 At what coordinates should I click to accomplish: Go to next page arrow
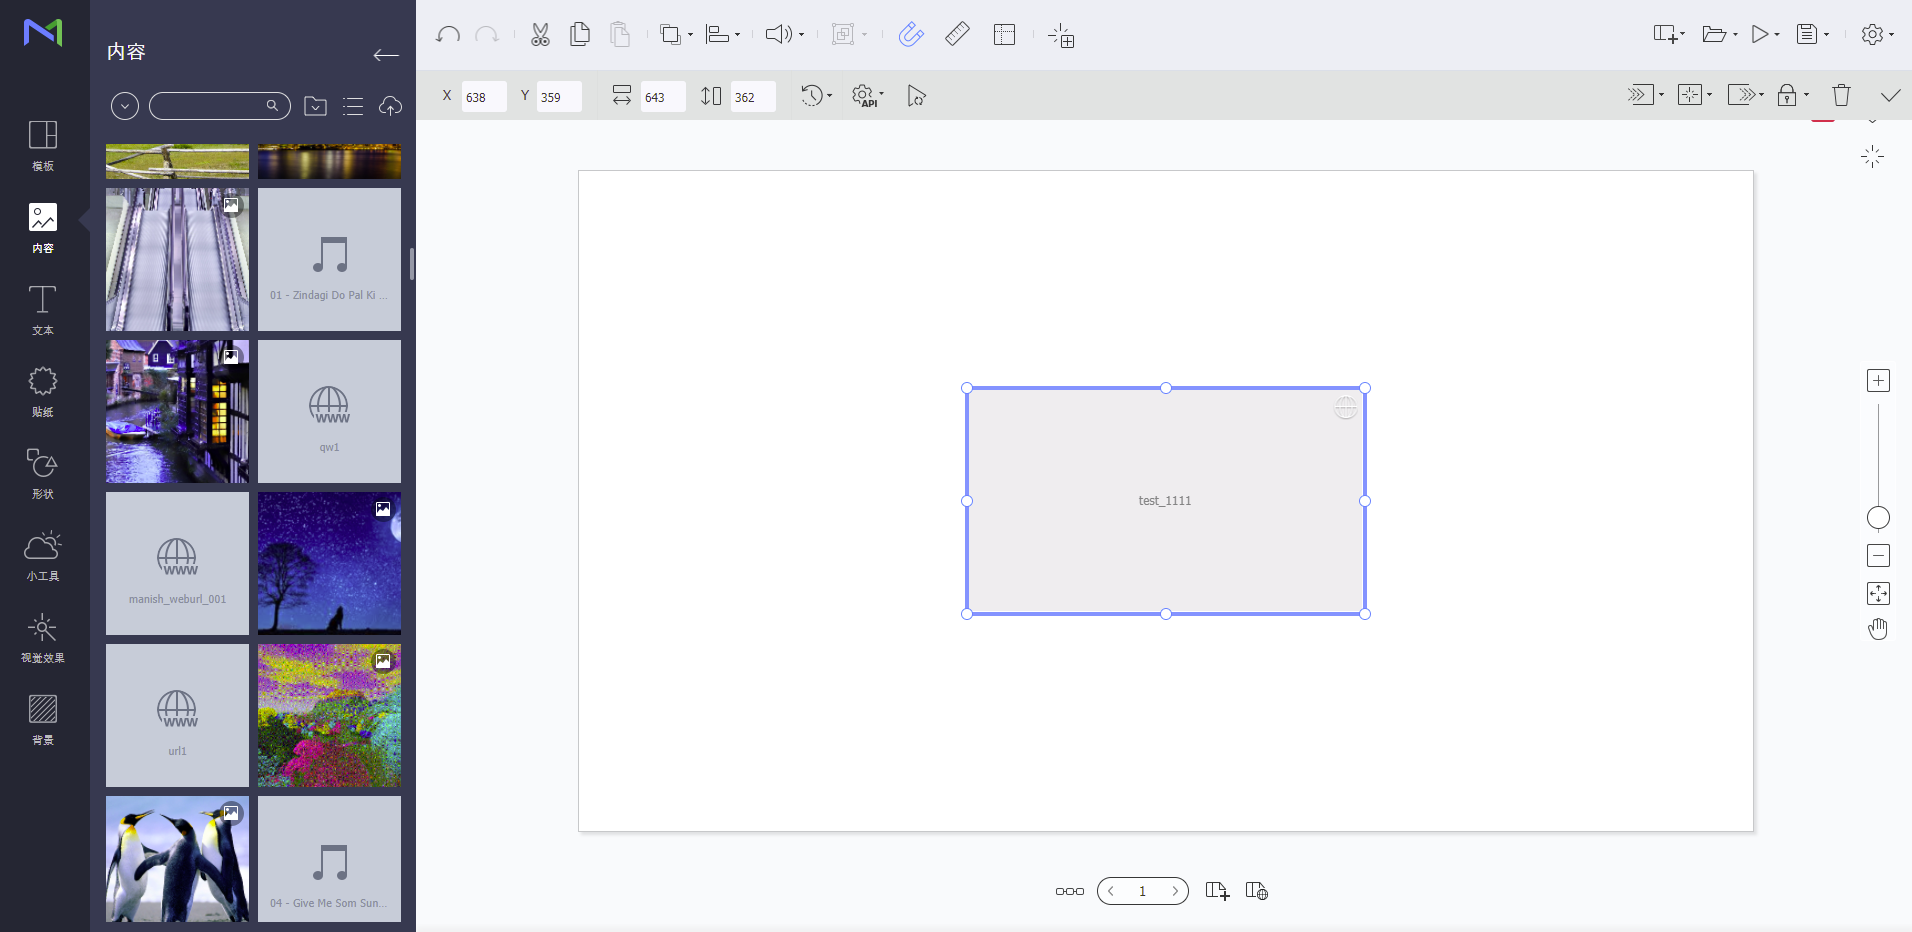pyautogui.click(x=1174, y=891)
